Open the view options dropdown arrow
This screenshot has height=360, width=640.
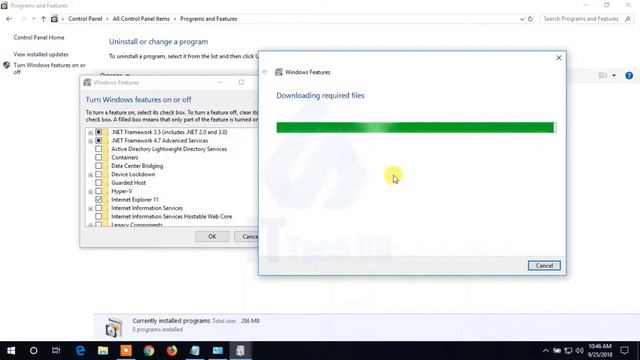click(614, 76)
